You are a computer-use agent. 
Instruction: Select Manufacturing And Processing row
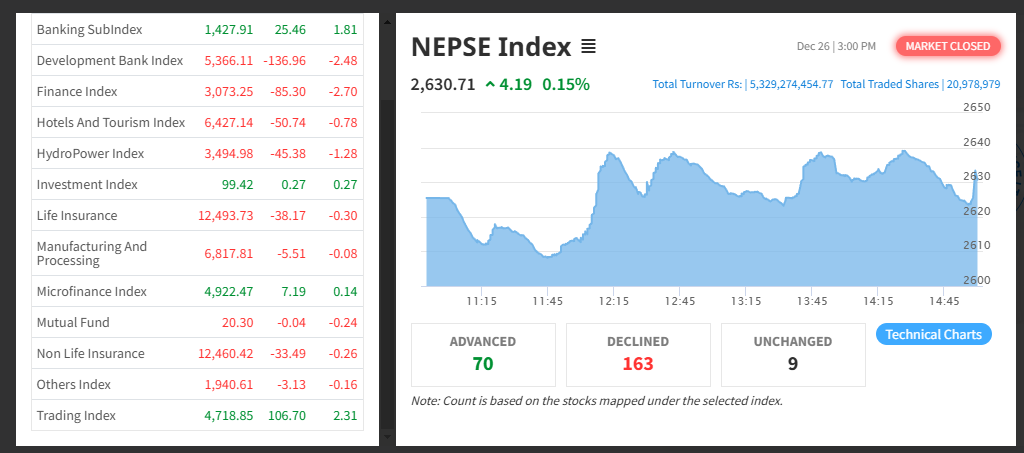click(197, 253)
